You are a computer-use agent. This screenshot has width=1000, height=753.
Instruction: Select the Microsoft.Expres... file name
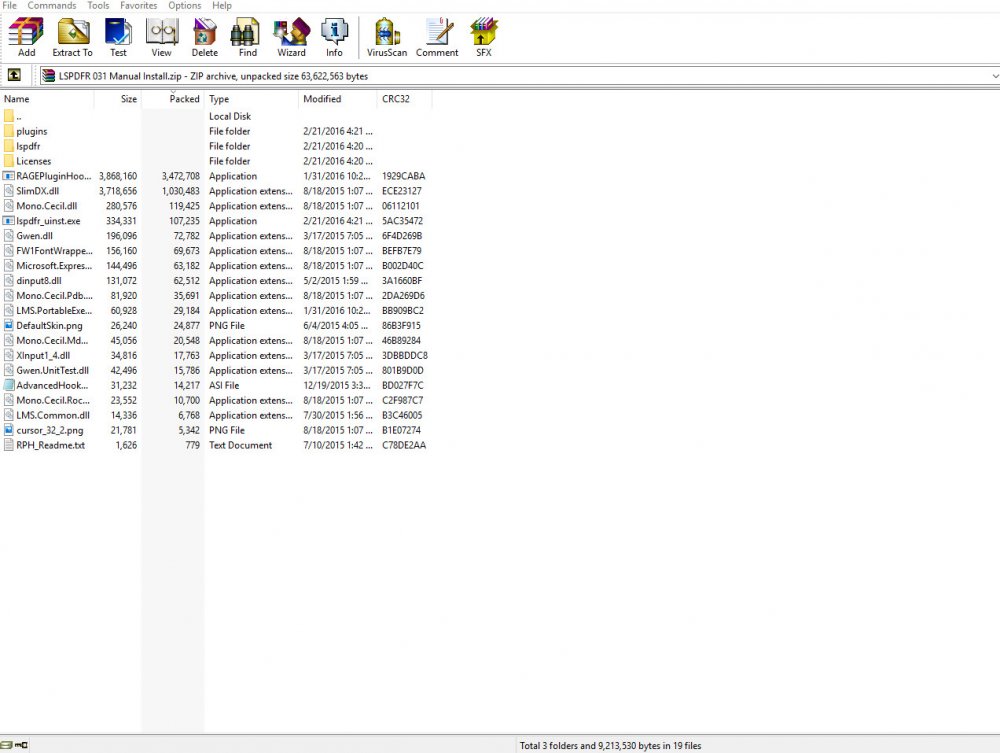tap(54, 266)
